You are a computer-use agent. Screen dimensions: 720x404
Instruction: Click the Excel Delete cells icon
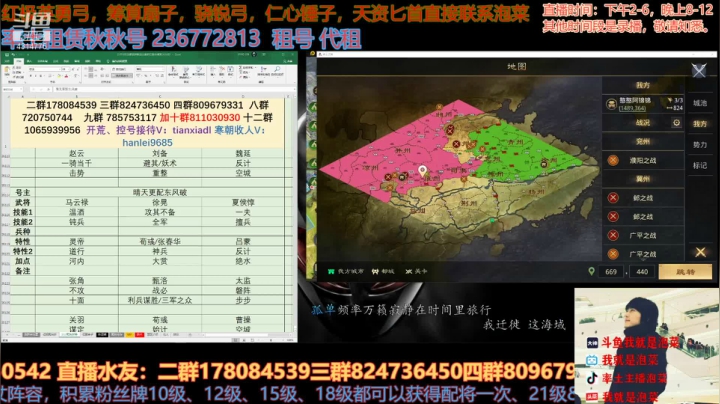click(x=221, y=71)
